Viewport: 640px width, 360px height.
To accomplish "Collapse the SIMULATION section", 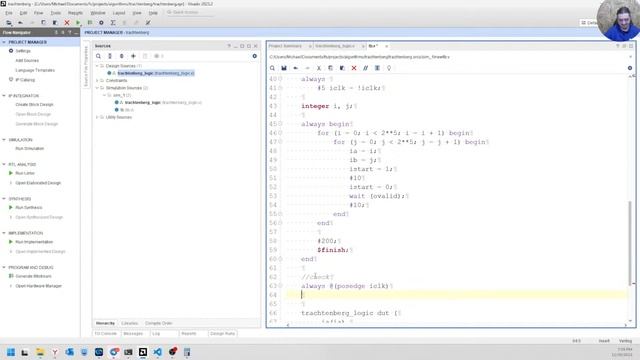I will [x=4, y=140].
